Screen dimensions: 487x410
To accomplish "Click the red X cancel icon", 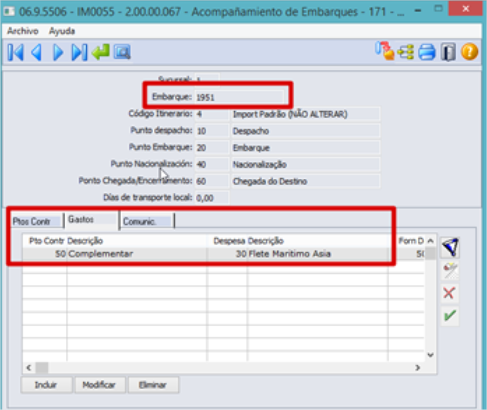I will (449, 293).
